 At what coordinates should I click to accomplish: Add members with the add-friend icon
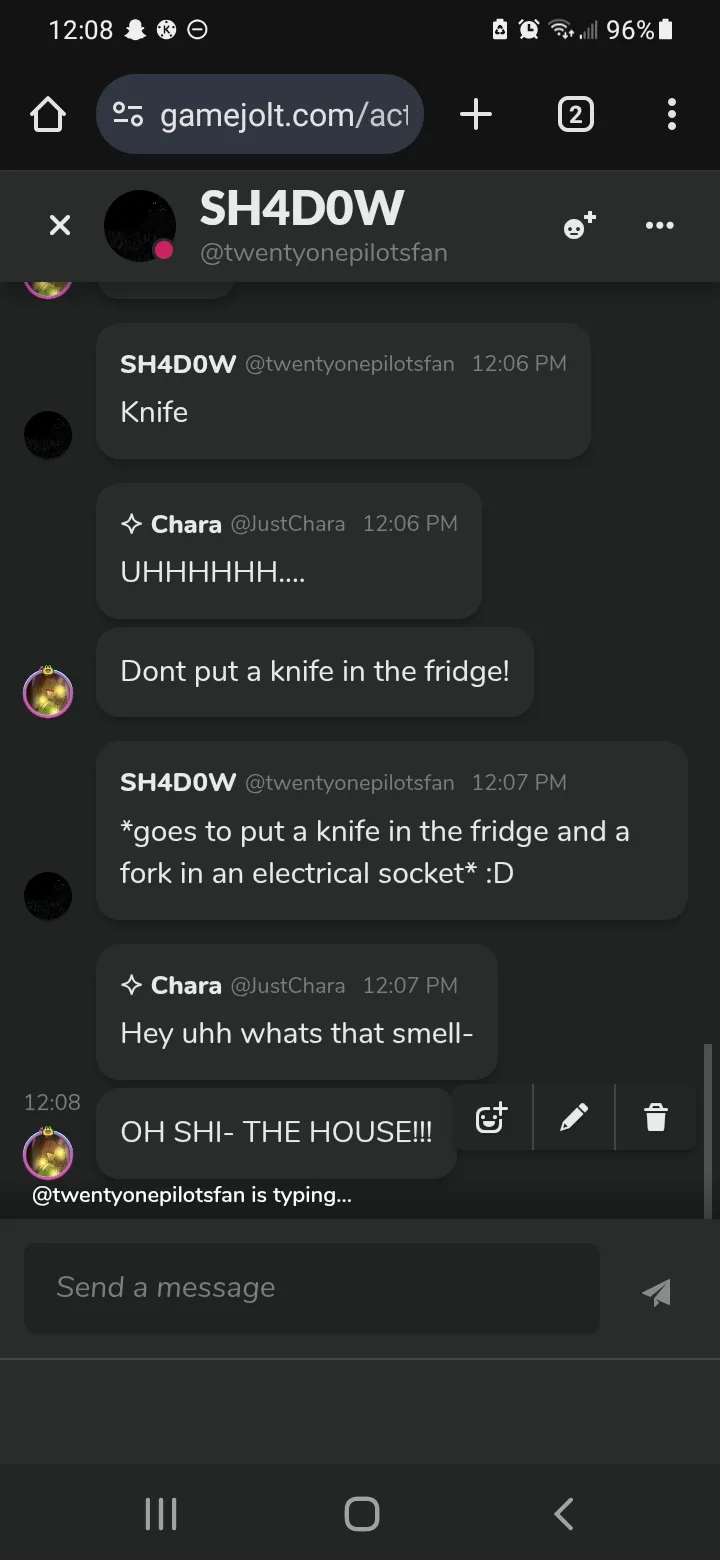point(579,225)
